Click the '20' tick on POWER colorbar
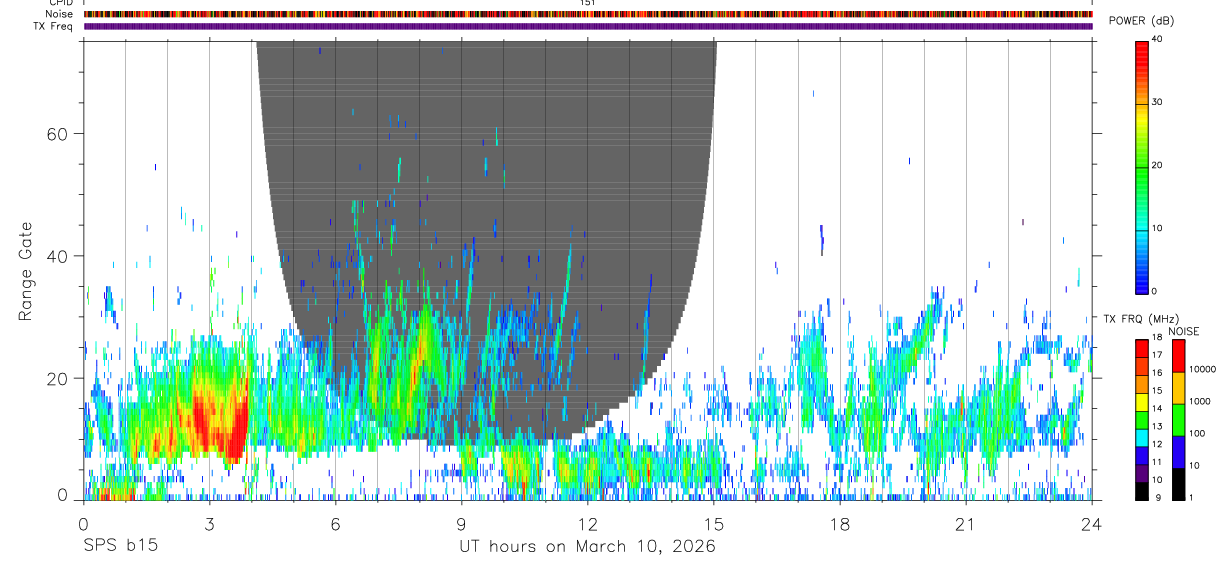Image resolution: width=1228 pixels, height=567 pixels. [x=1158, y=165]
